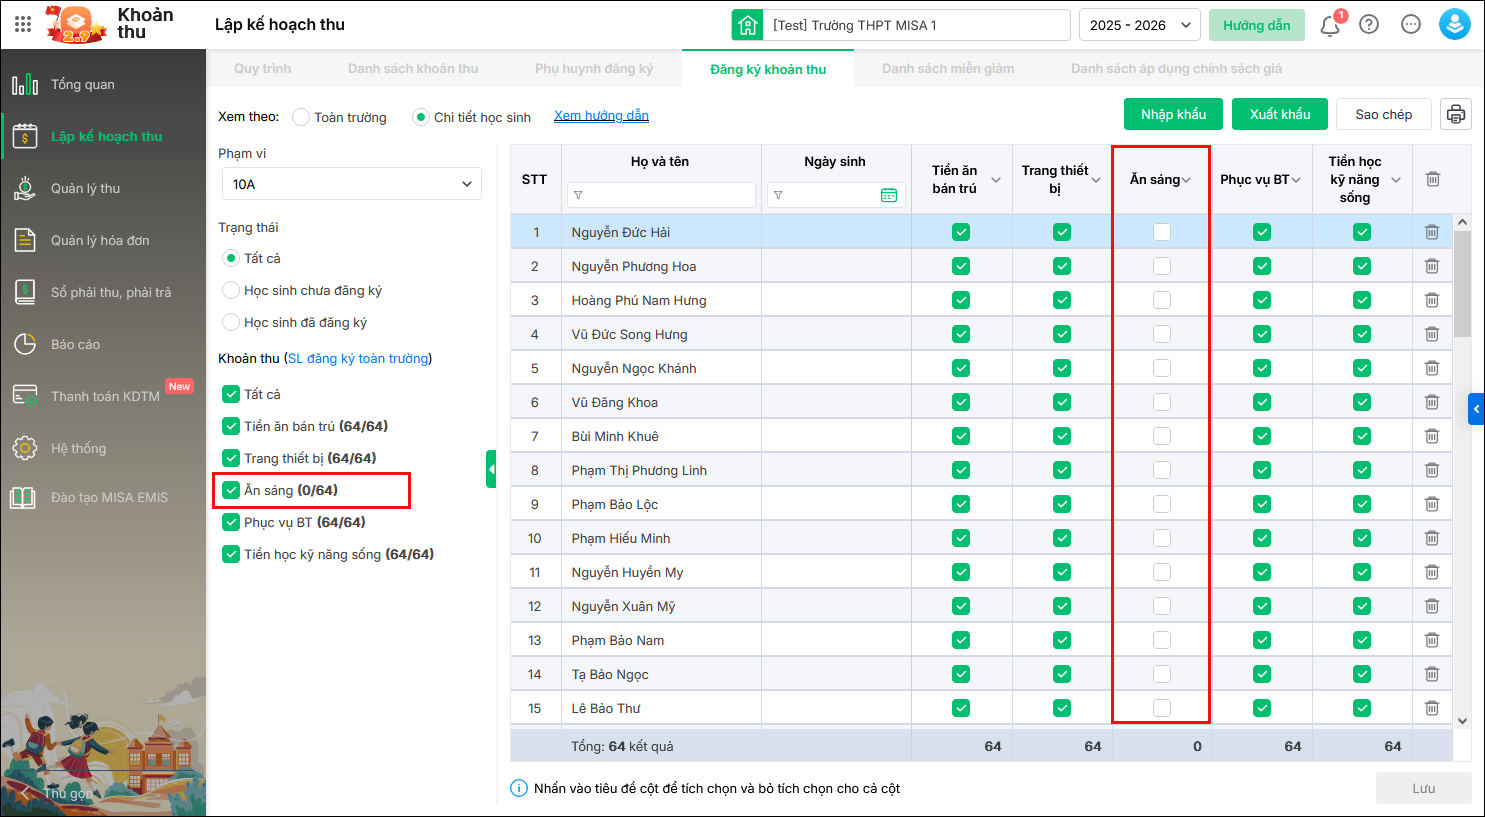
Task: Open the app launcher grid icon
Action: coord(23,24)
